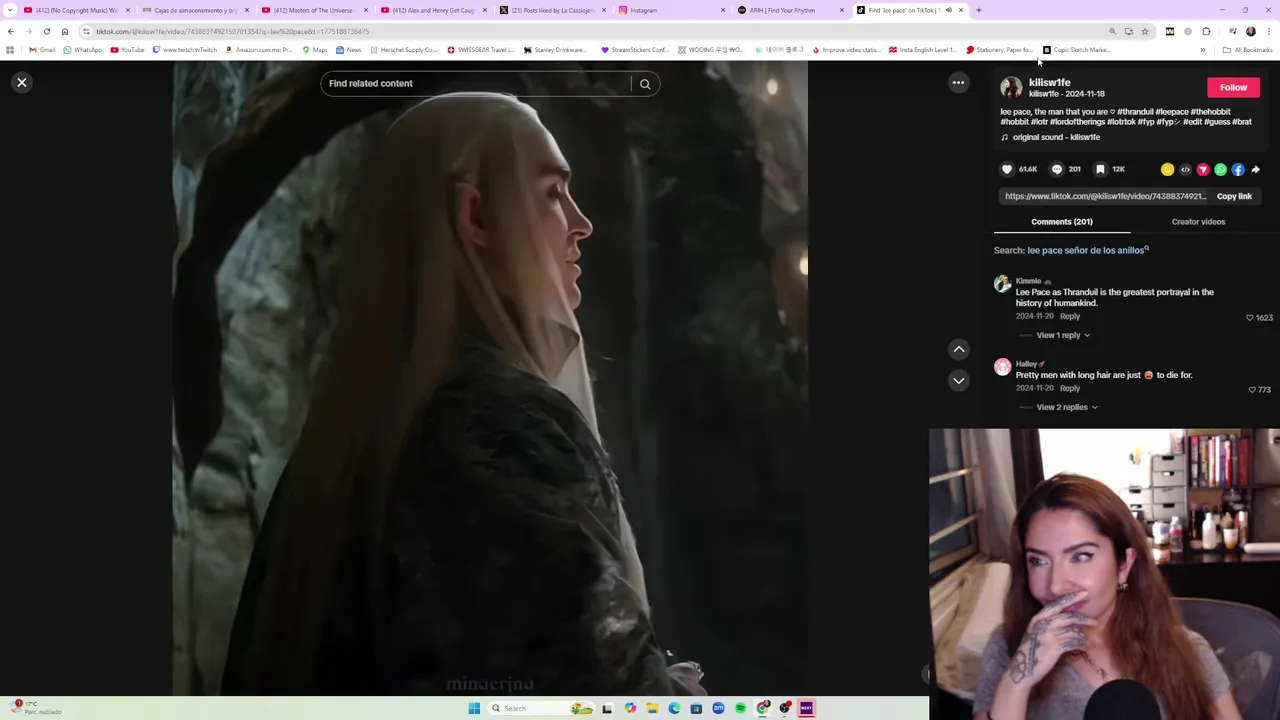The width and height of the screenshot is (1280, 720).
Task: Go to next video with down arrow
Action: point(958,380)
